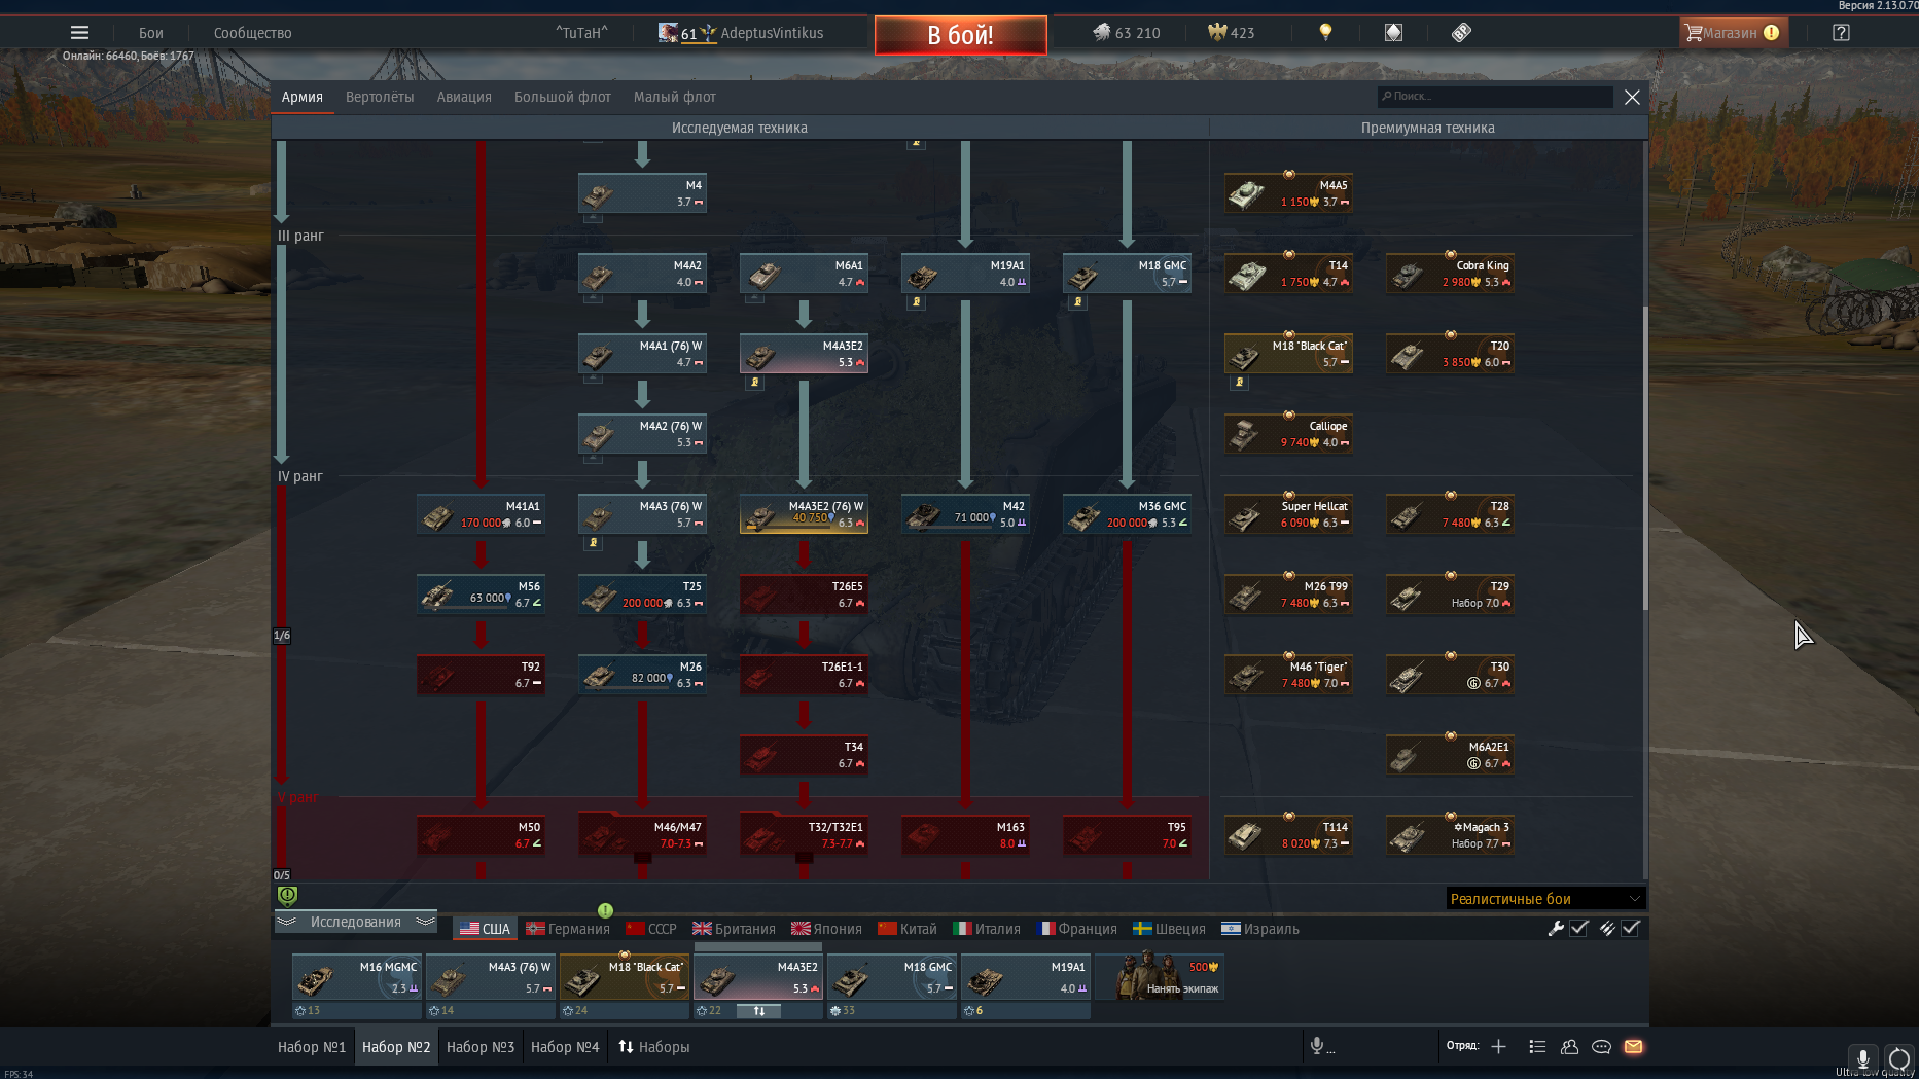Switch to the Малый флот tab
Screen dimensions: 1919x1079
675,97
